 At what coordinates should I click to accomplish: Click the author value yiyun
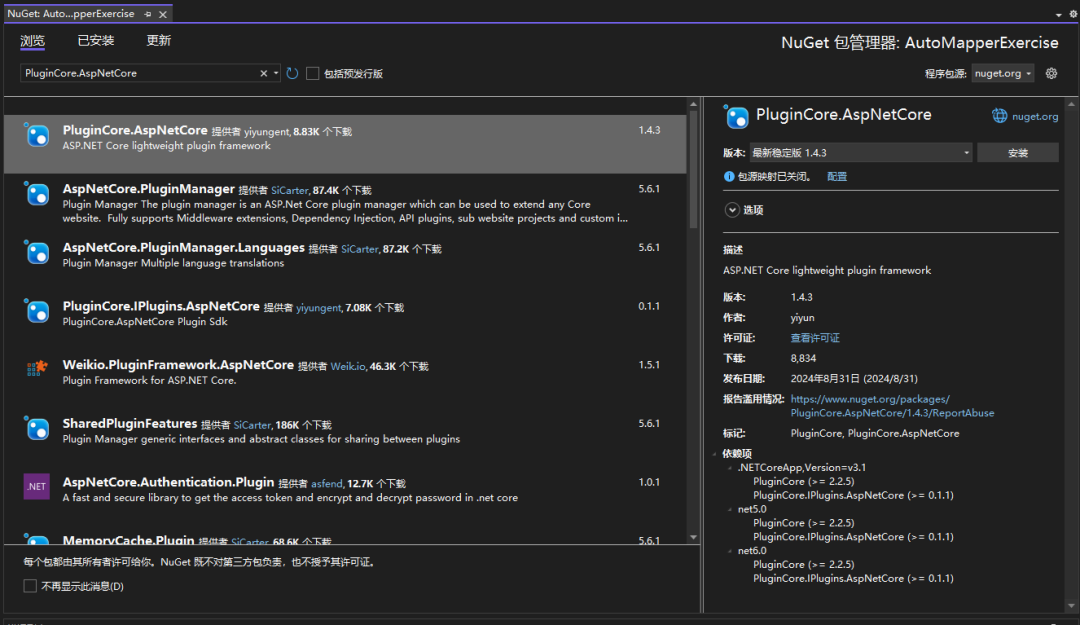[802, 318]
